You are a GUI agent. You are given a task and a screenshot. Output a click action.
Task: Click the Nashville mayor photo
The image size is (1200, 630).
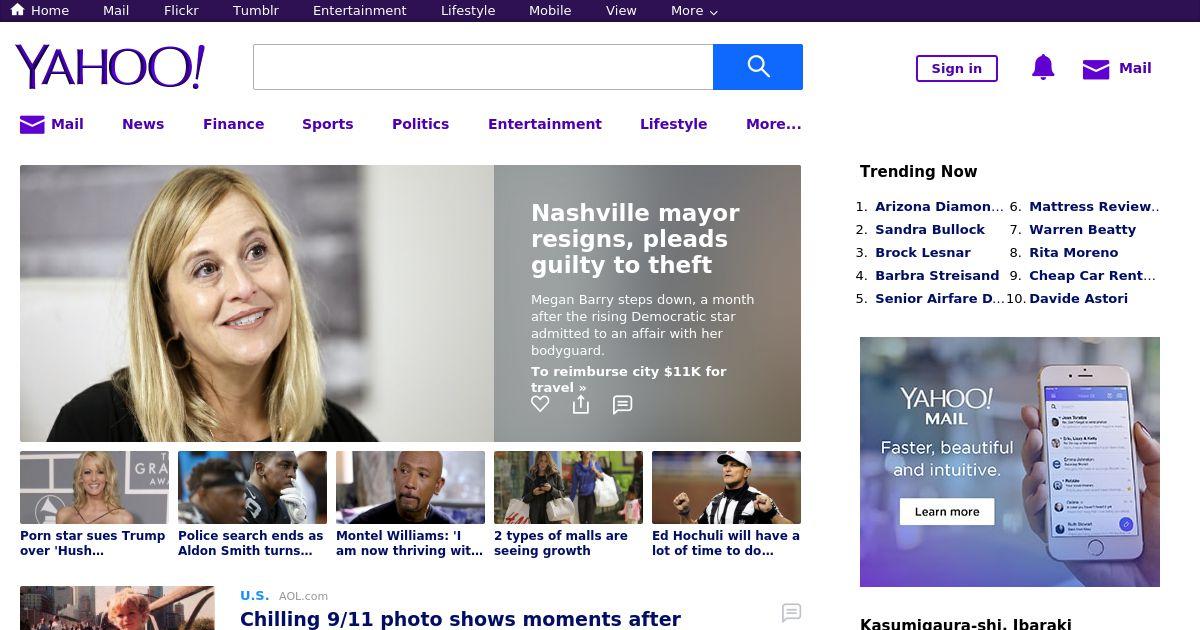coord(257,303)
